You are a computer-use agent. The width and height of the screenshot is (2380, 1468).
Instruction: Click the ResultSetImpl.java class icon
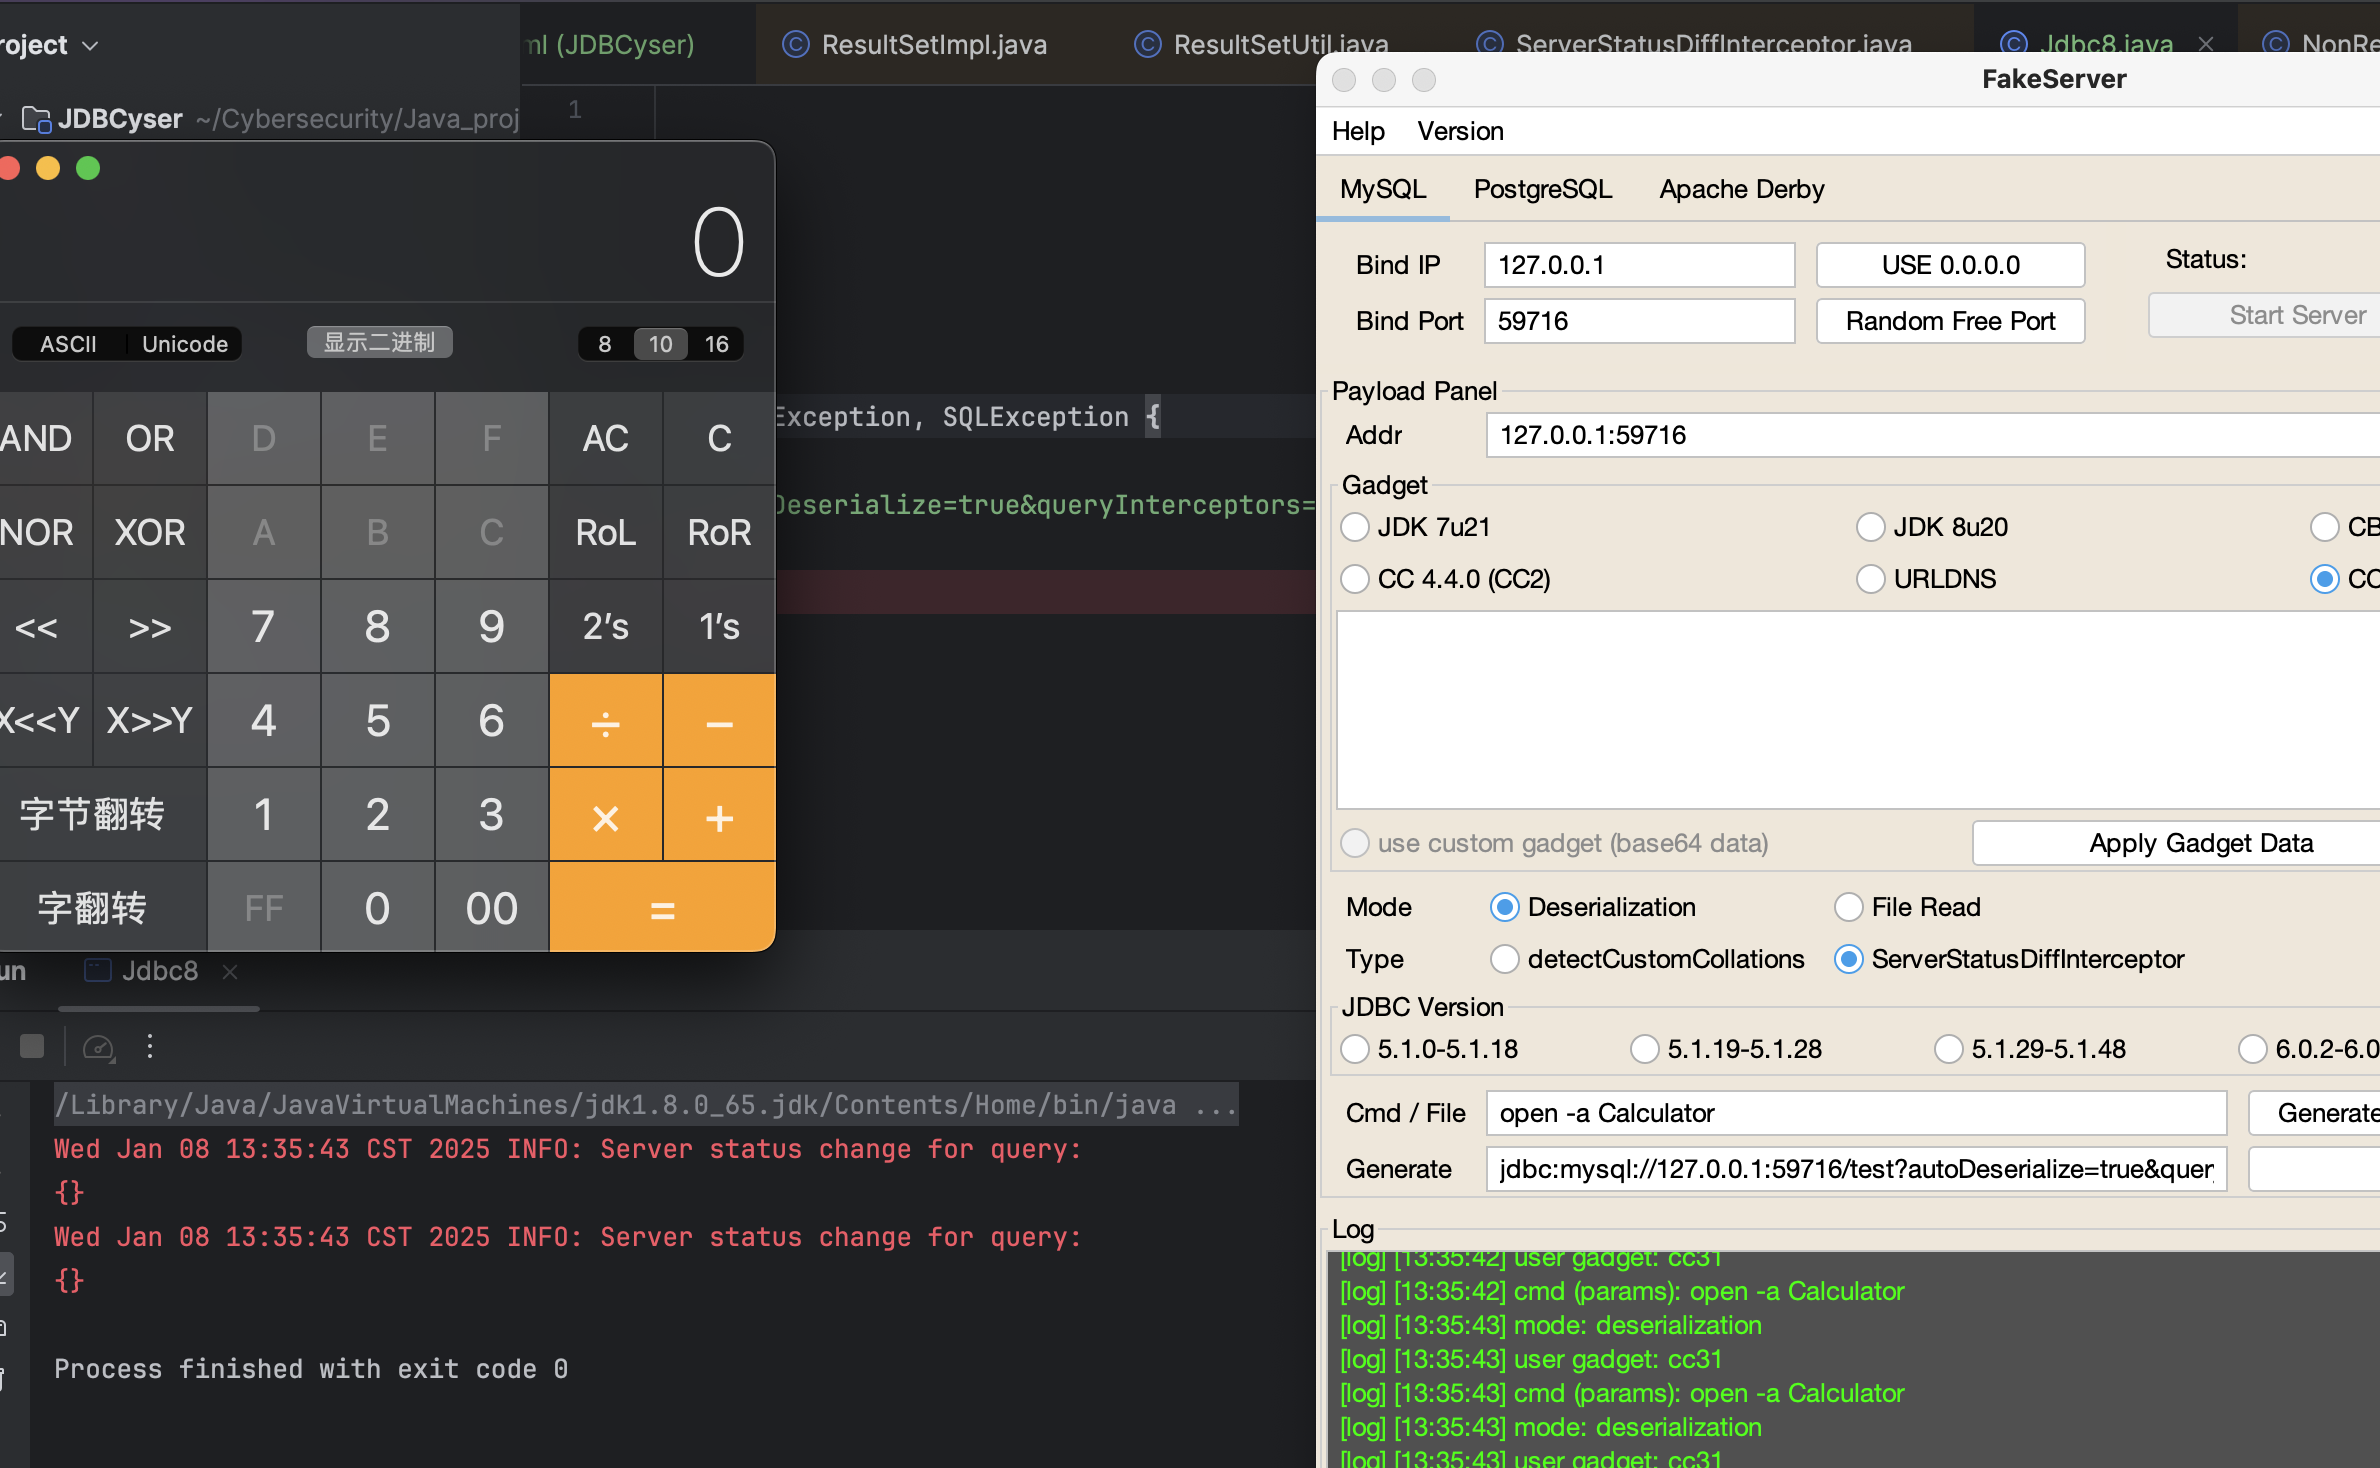795,44
